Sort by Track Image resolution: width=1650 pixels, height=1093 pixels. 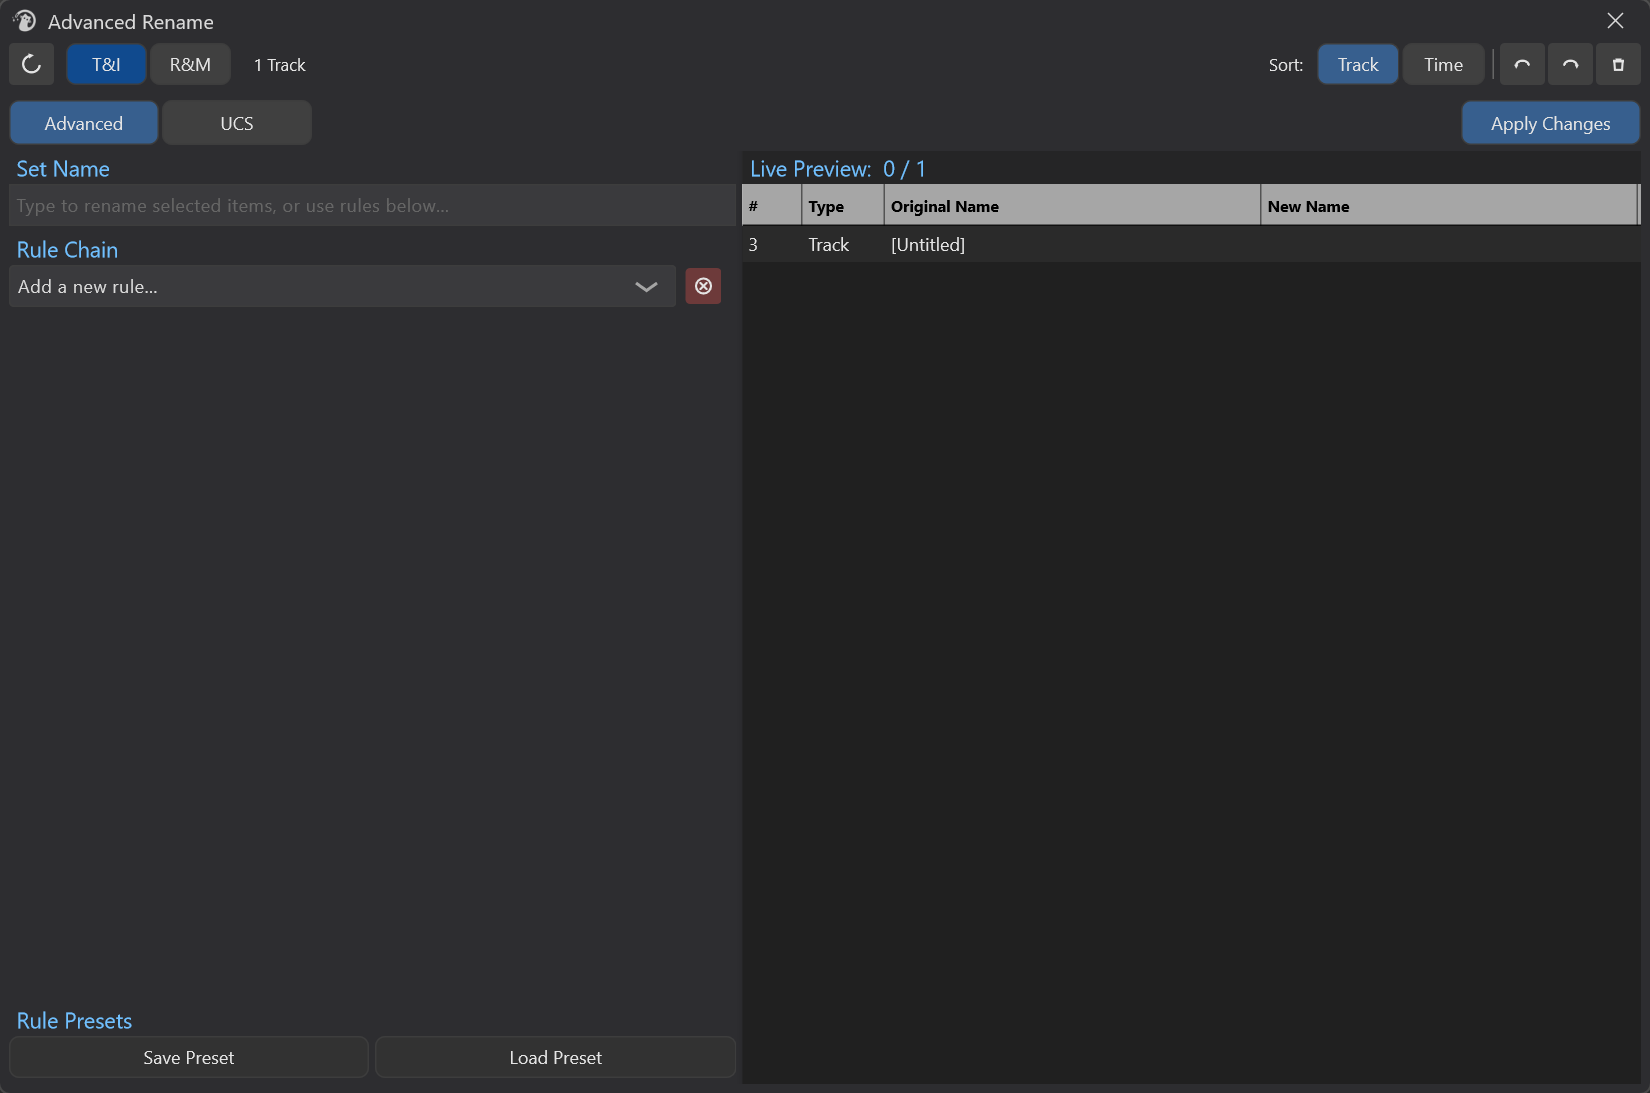1358,64
